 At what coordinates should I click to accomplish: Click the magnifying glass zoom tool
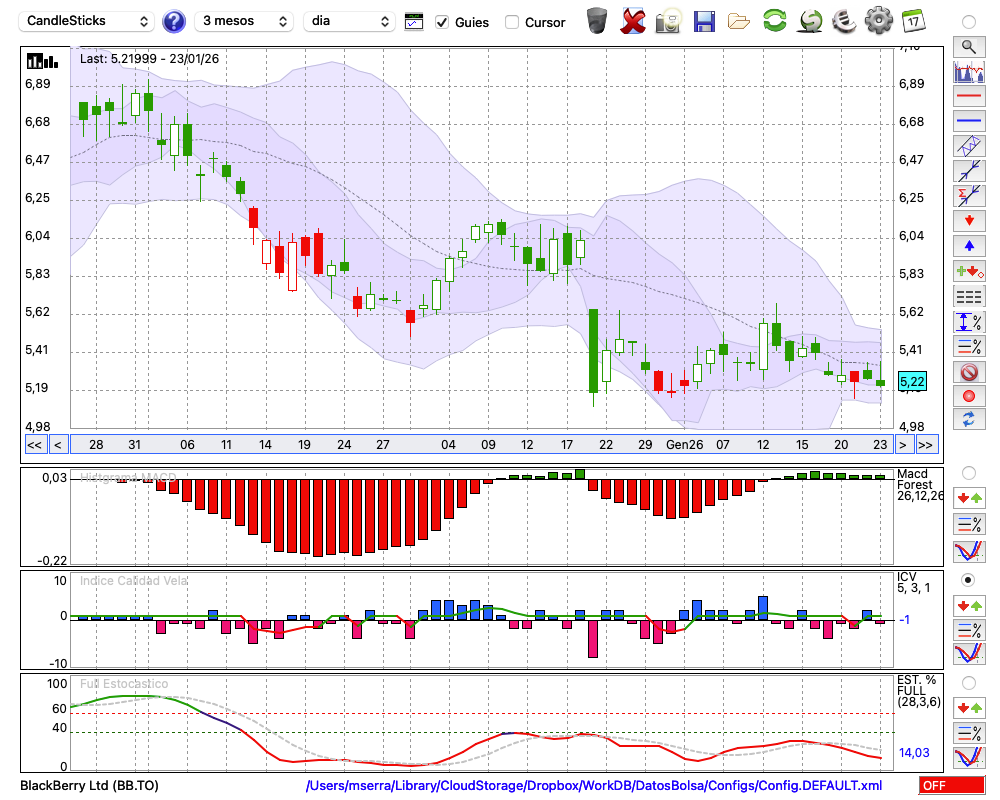tap(968, 46)
